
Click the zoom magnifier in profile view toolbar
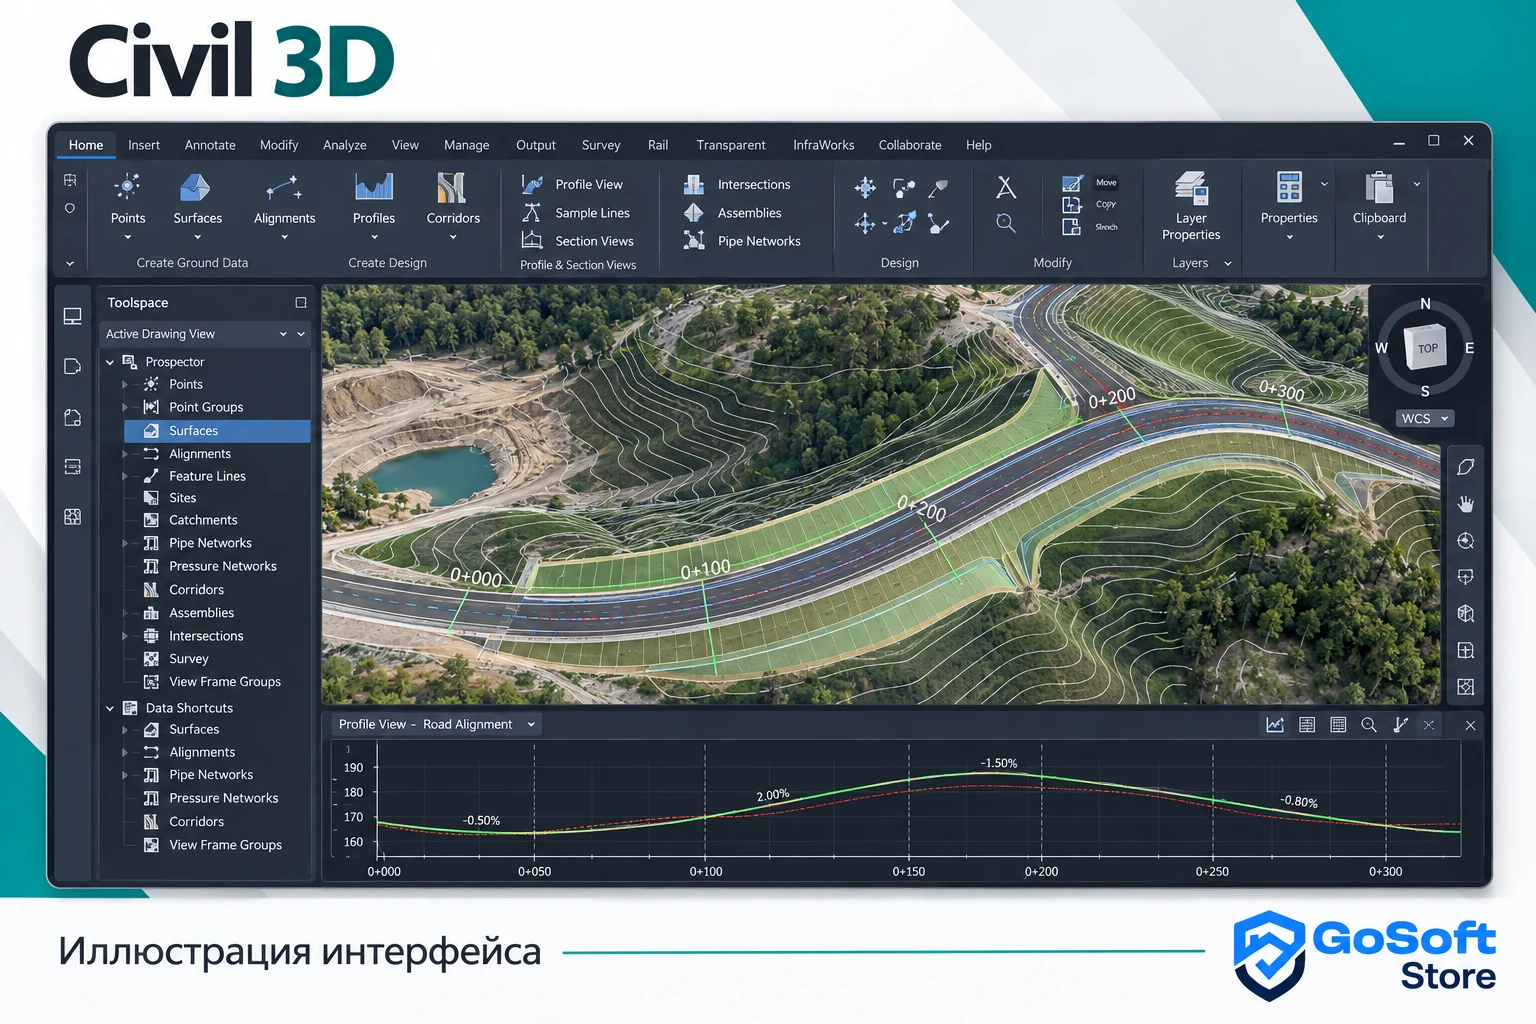tap(1369, 725)
